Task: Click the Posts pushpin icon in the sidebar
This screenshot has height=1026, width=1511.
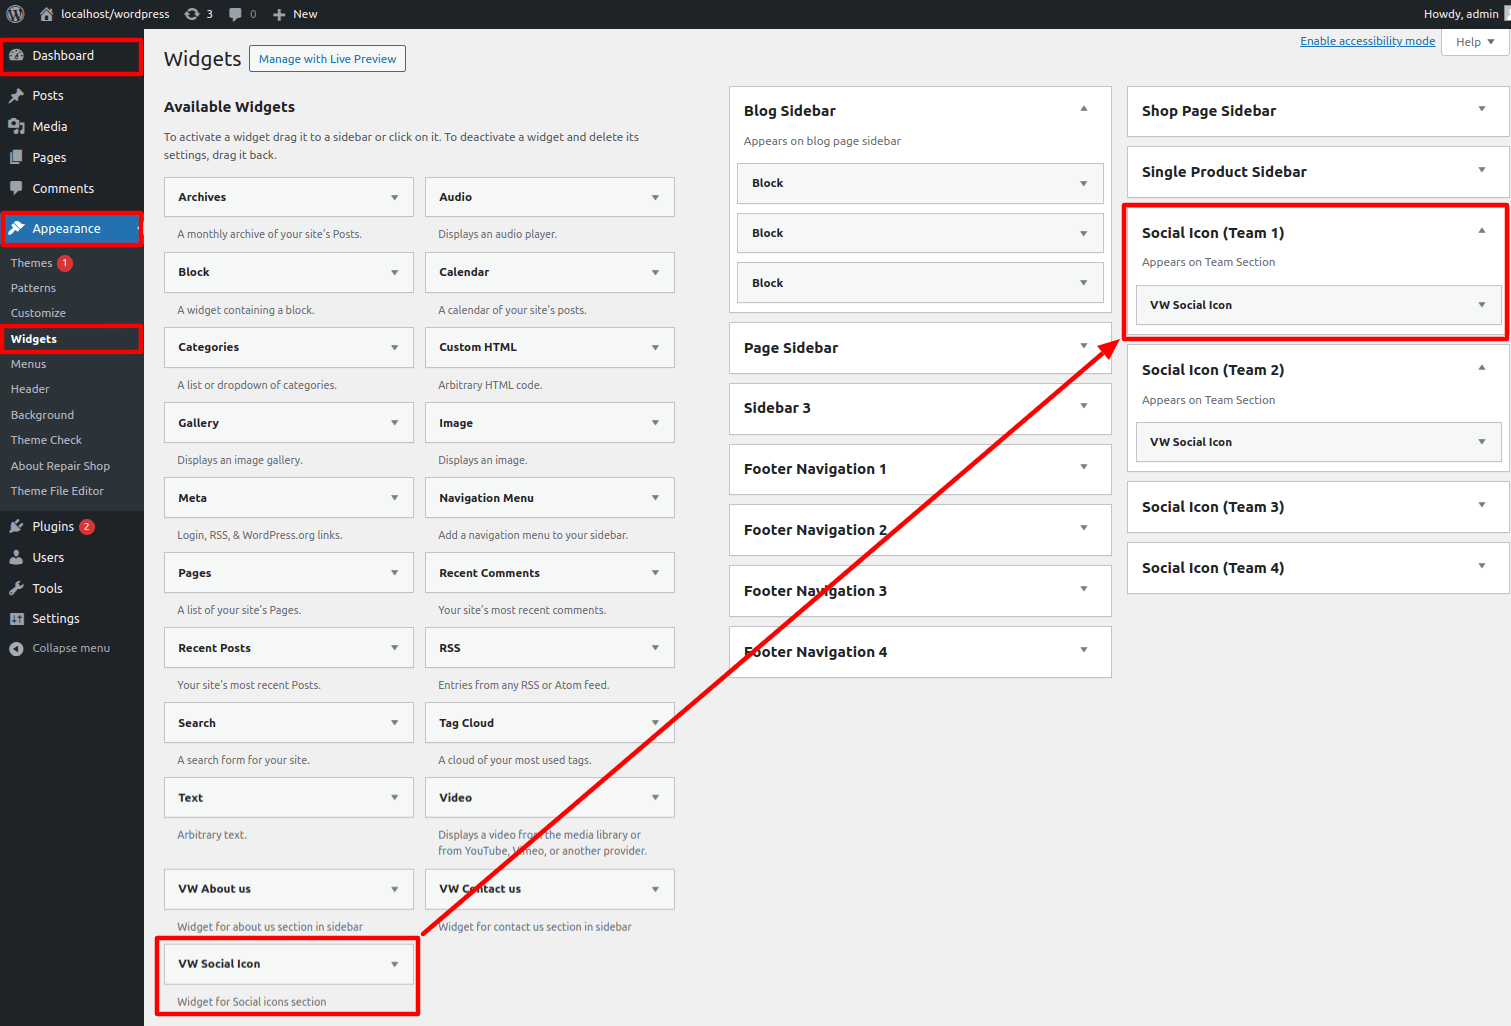Action: [x=16, y=96]
